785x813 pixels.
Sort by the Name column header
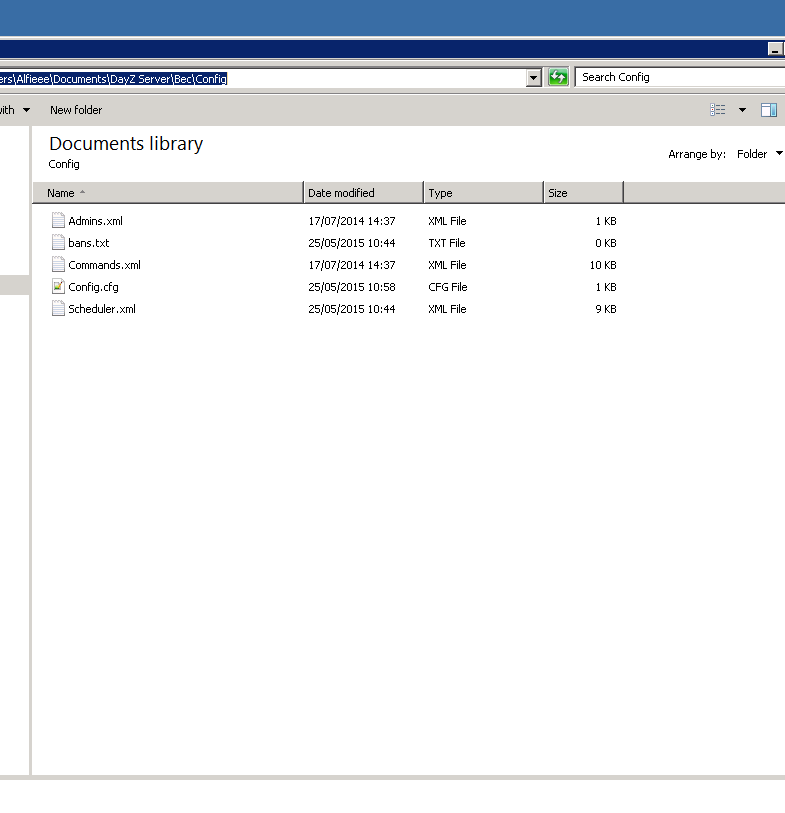(168, 193)
